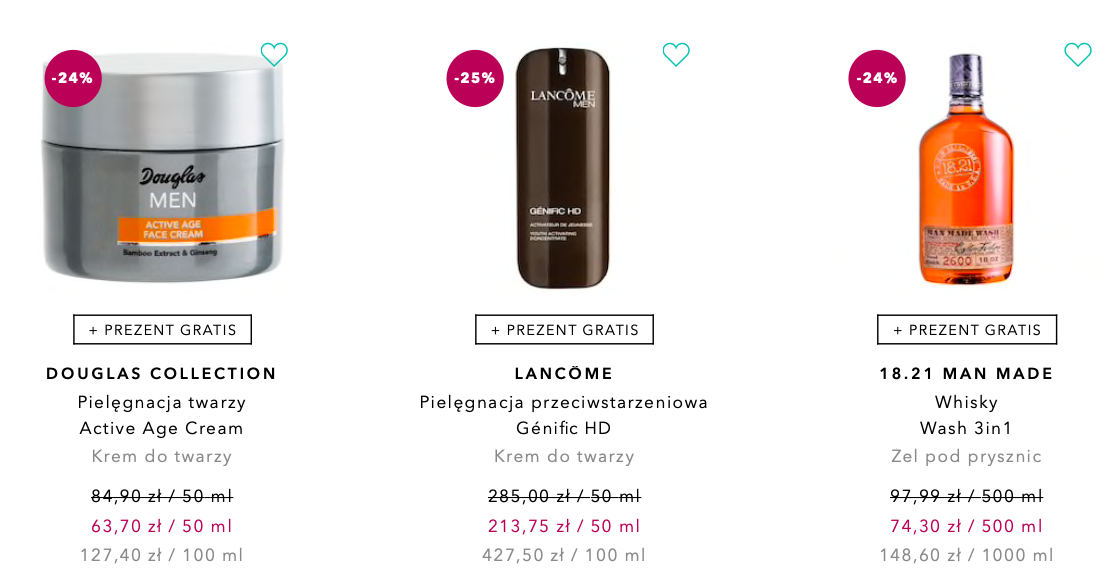Open Lancôme Men Génific HD bottle image
1118x572 pixels.
point(563,168)
